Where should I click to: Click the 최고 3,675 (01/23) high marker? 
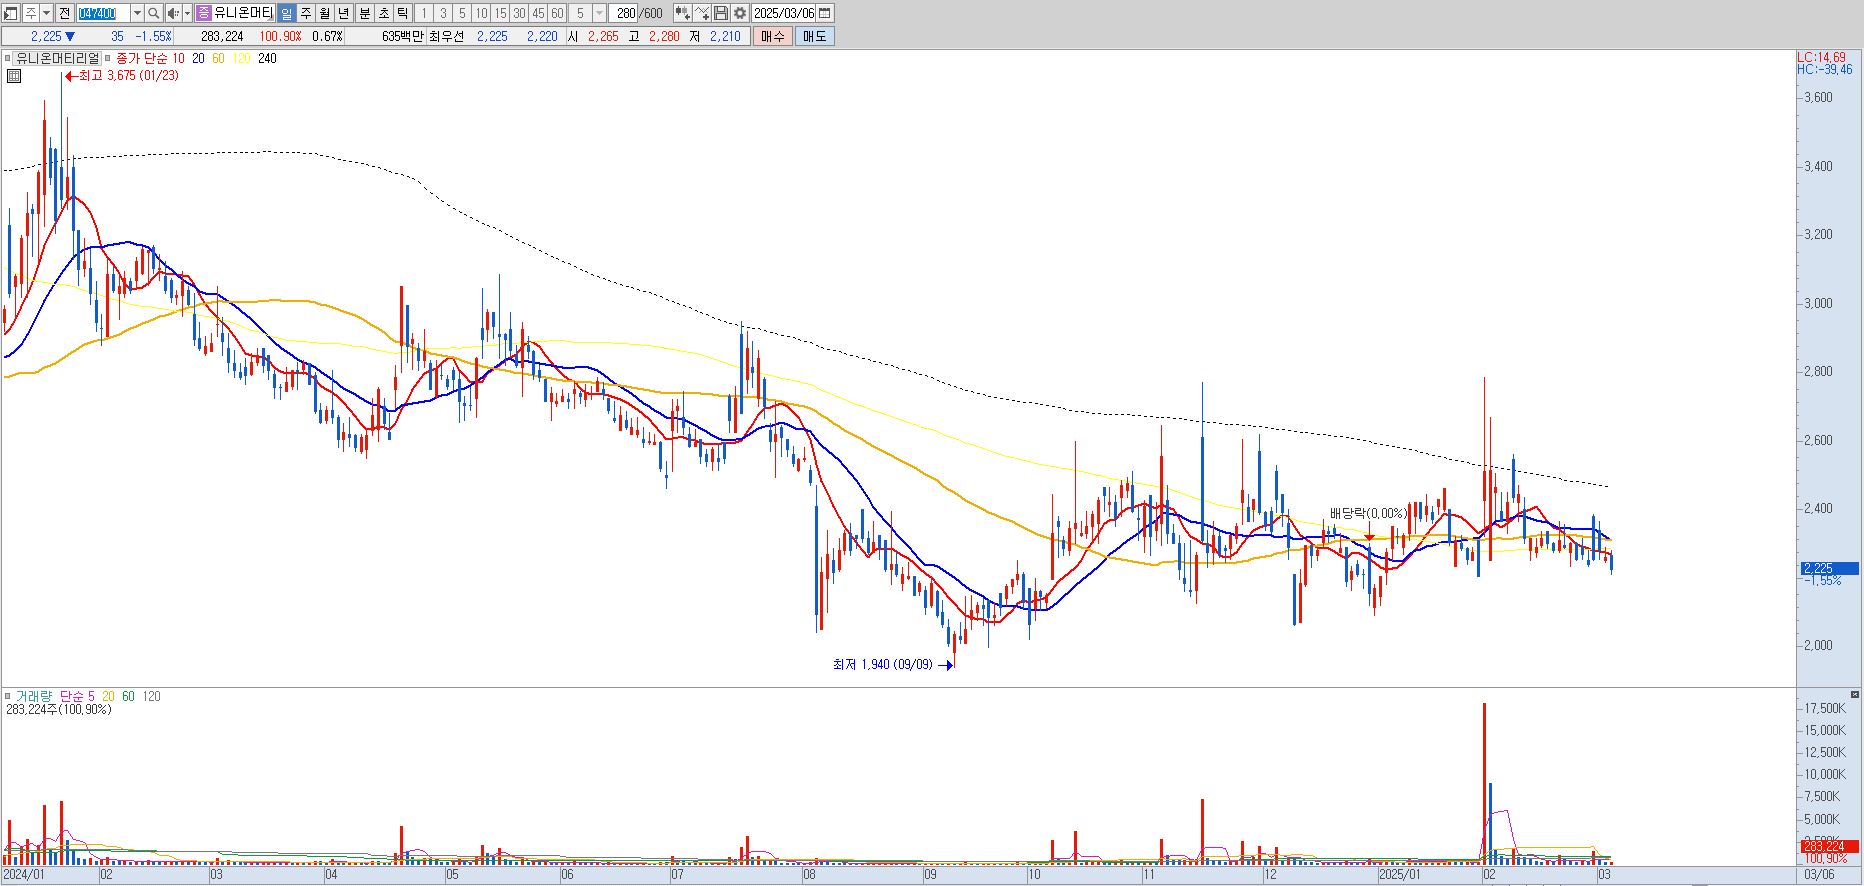122,75
